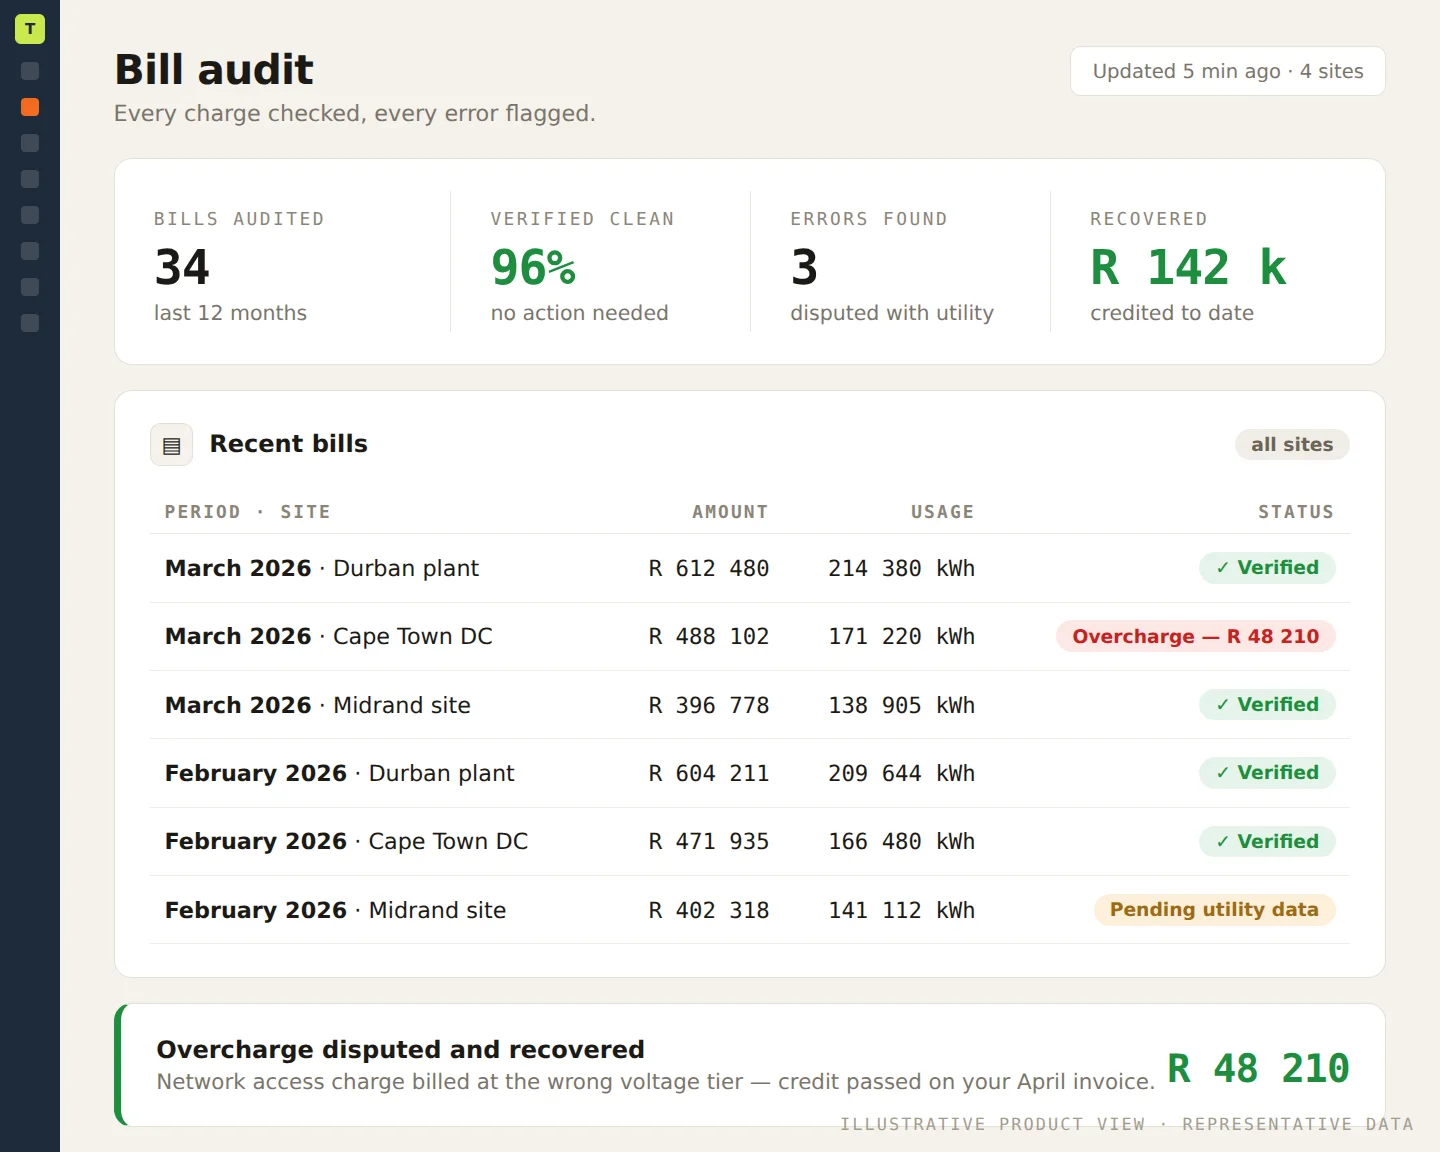
Task: Click Verified badge for March Durban plant
Action: (x=1267, y=567)
